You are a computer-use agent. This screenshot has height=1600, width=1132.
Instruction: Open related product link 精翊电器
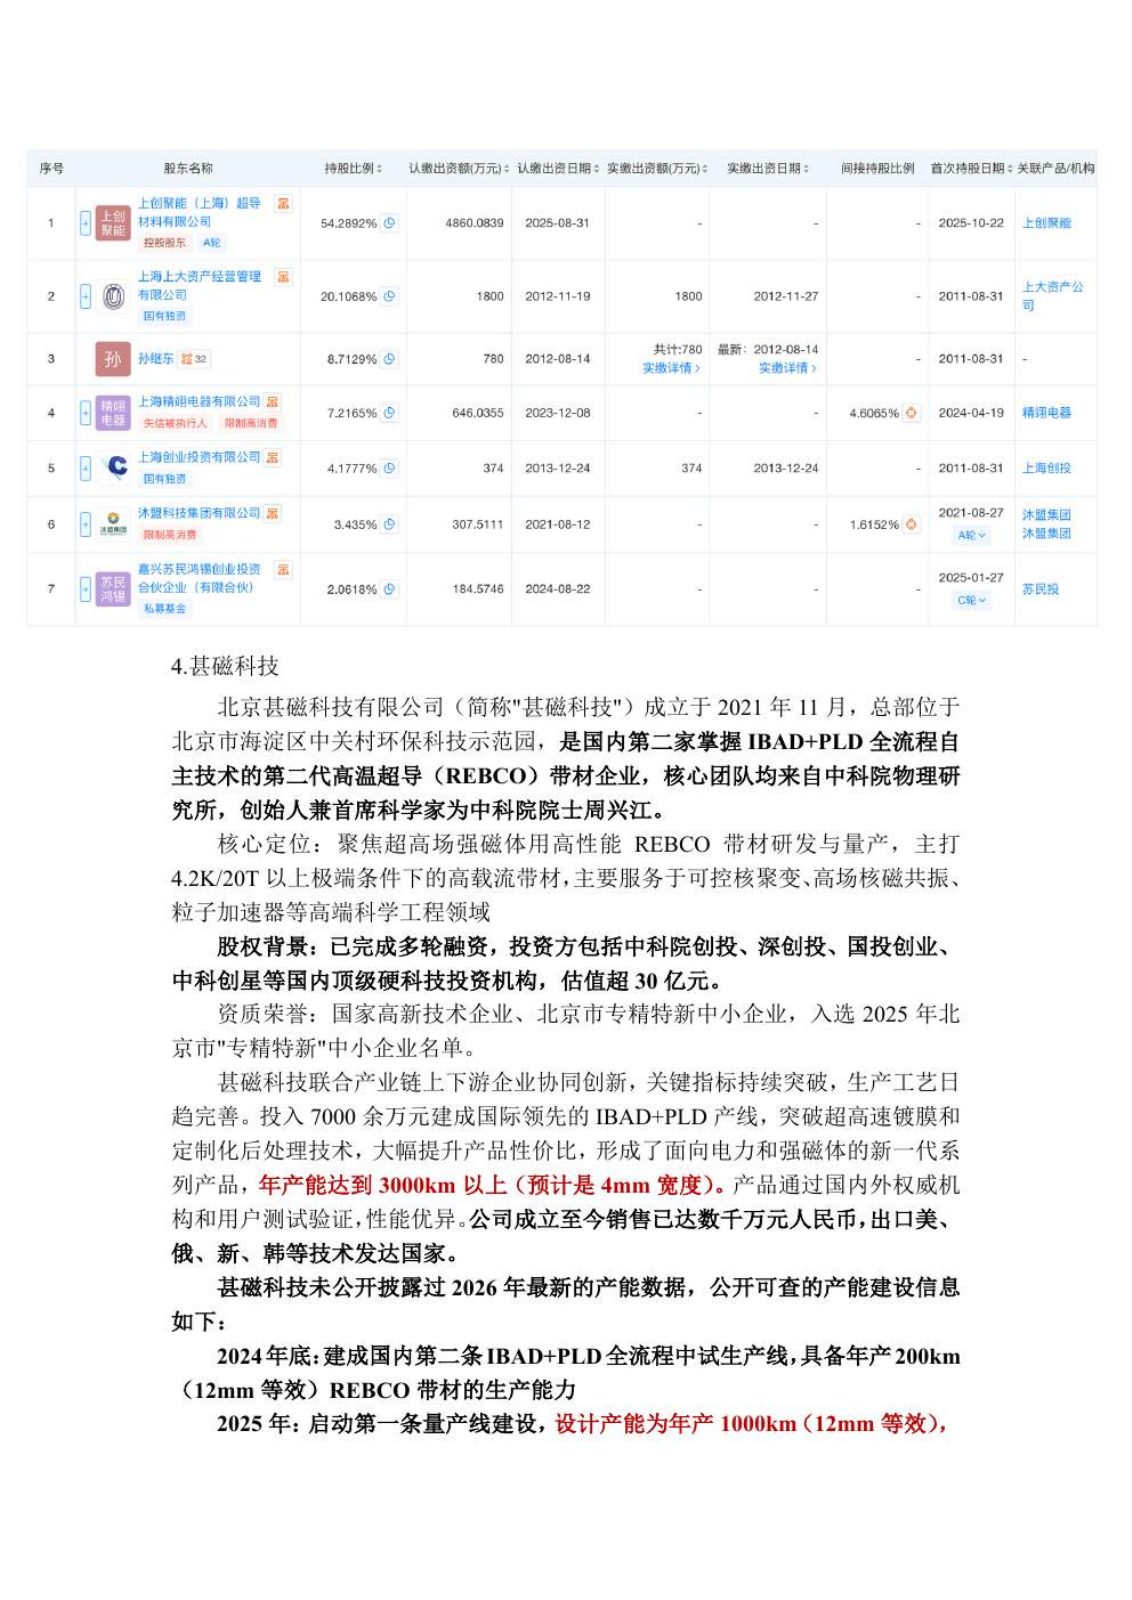tap(1046, 413)
